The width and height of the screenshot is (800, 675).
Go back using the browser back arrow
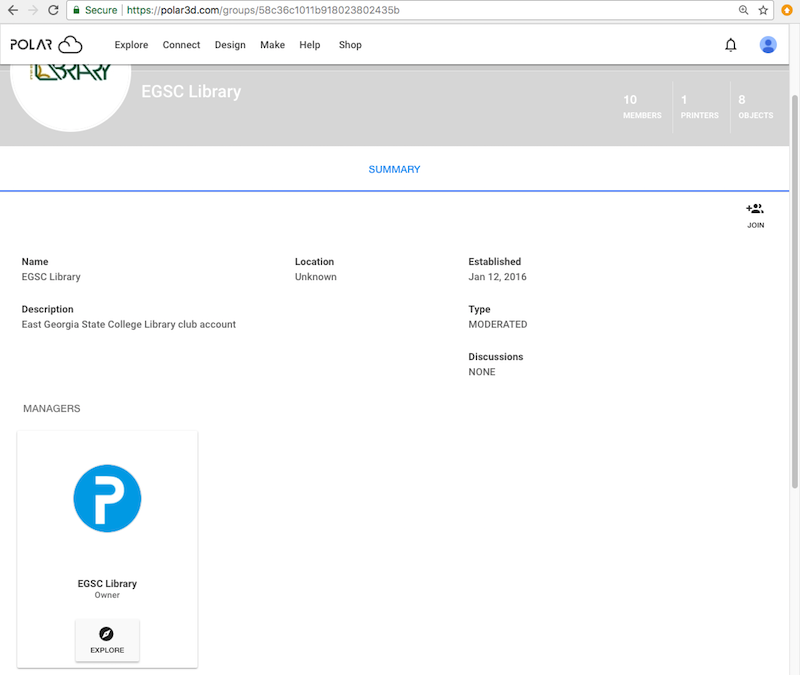(x=13, y=10)
